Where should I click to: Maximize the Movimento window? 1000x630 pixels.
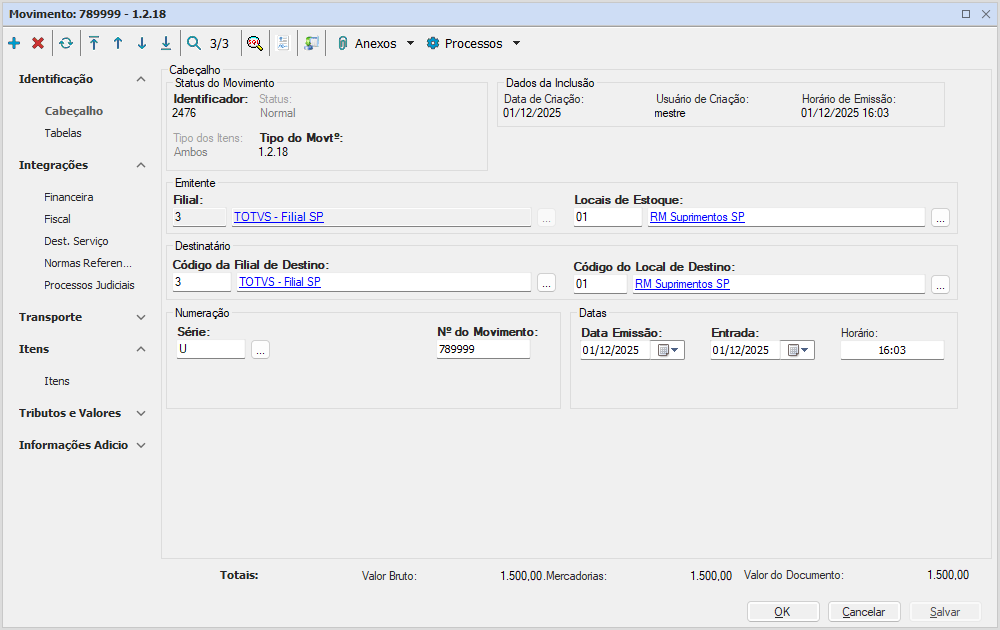966,14
